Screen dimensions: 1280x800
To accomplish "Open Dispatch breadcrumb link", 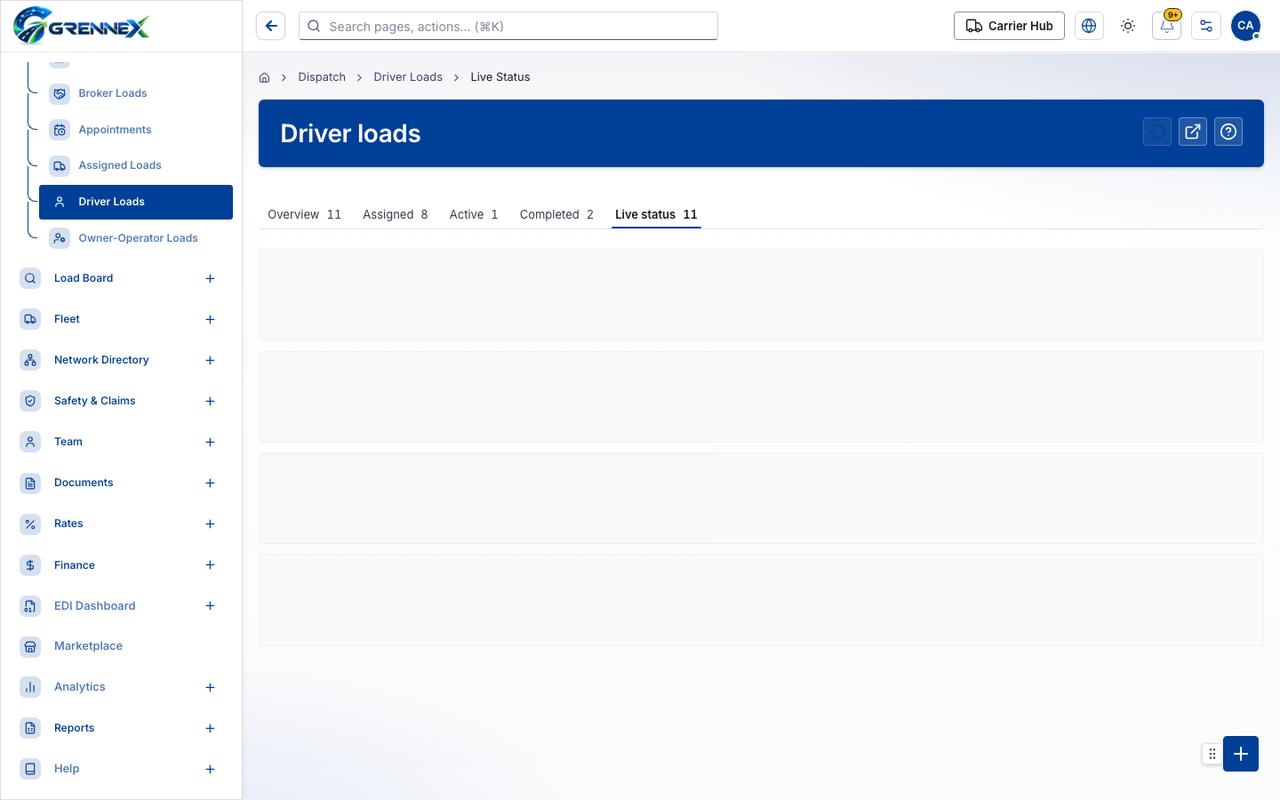I will tap(322, 77).
